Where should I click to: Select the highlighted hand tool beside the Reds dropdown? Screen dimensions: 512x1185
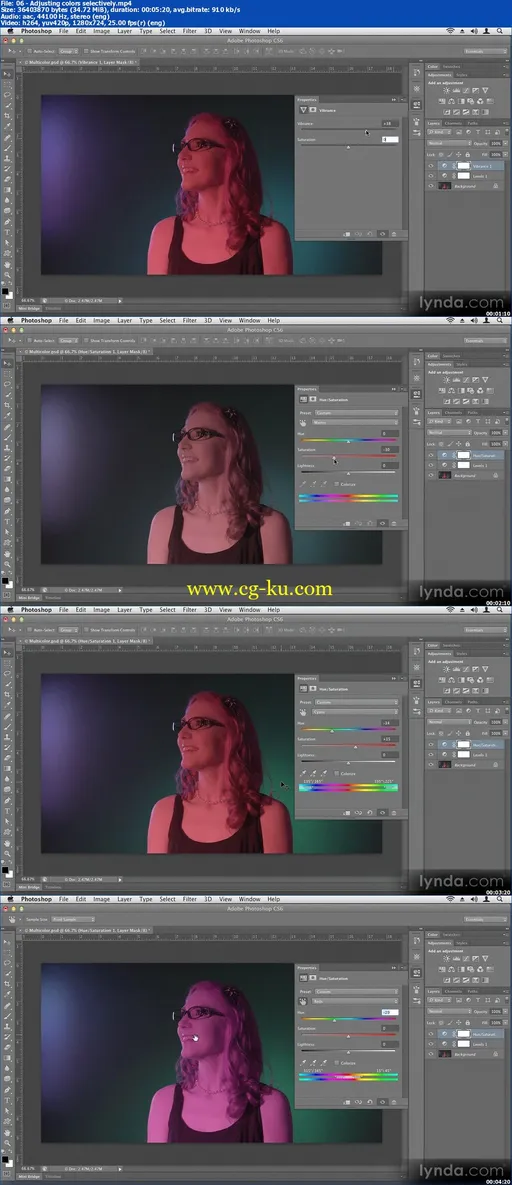(x=303, y=1001)
